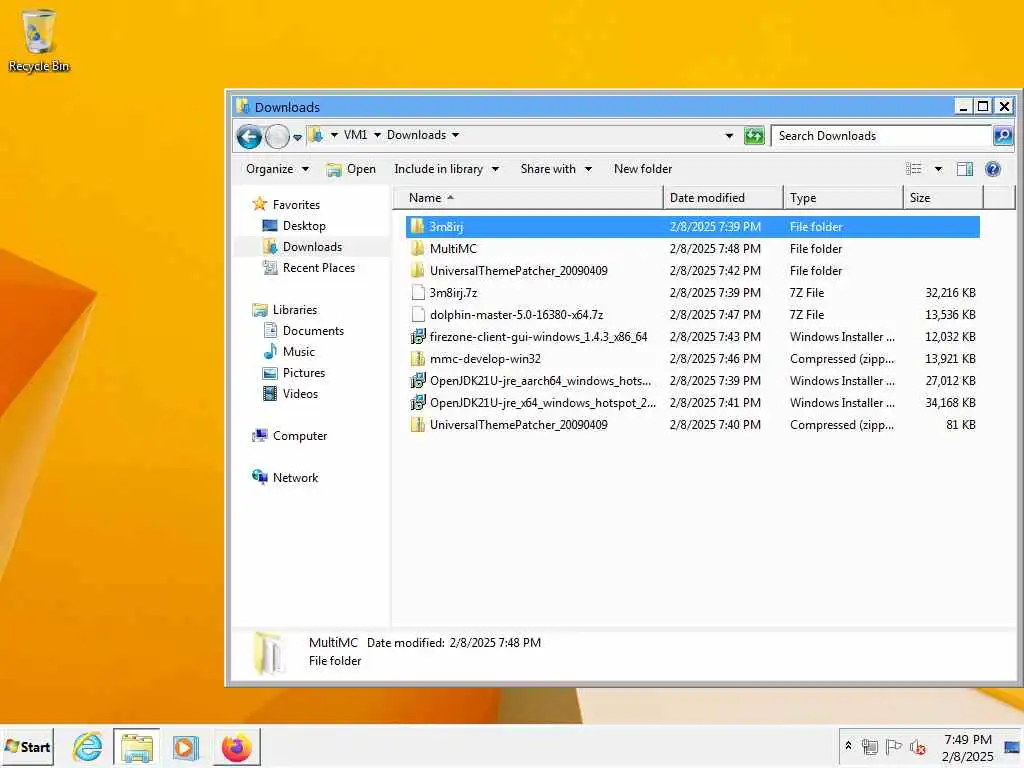Open the Recycle Bin desktop icon
Viewport: 1024px width, 768px height.
[x=39, y=40]
